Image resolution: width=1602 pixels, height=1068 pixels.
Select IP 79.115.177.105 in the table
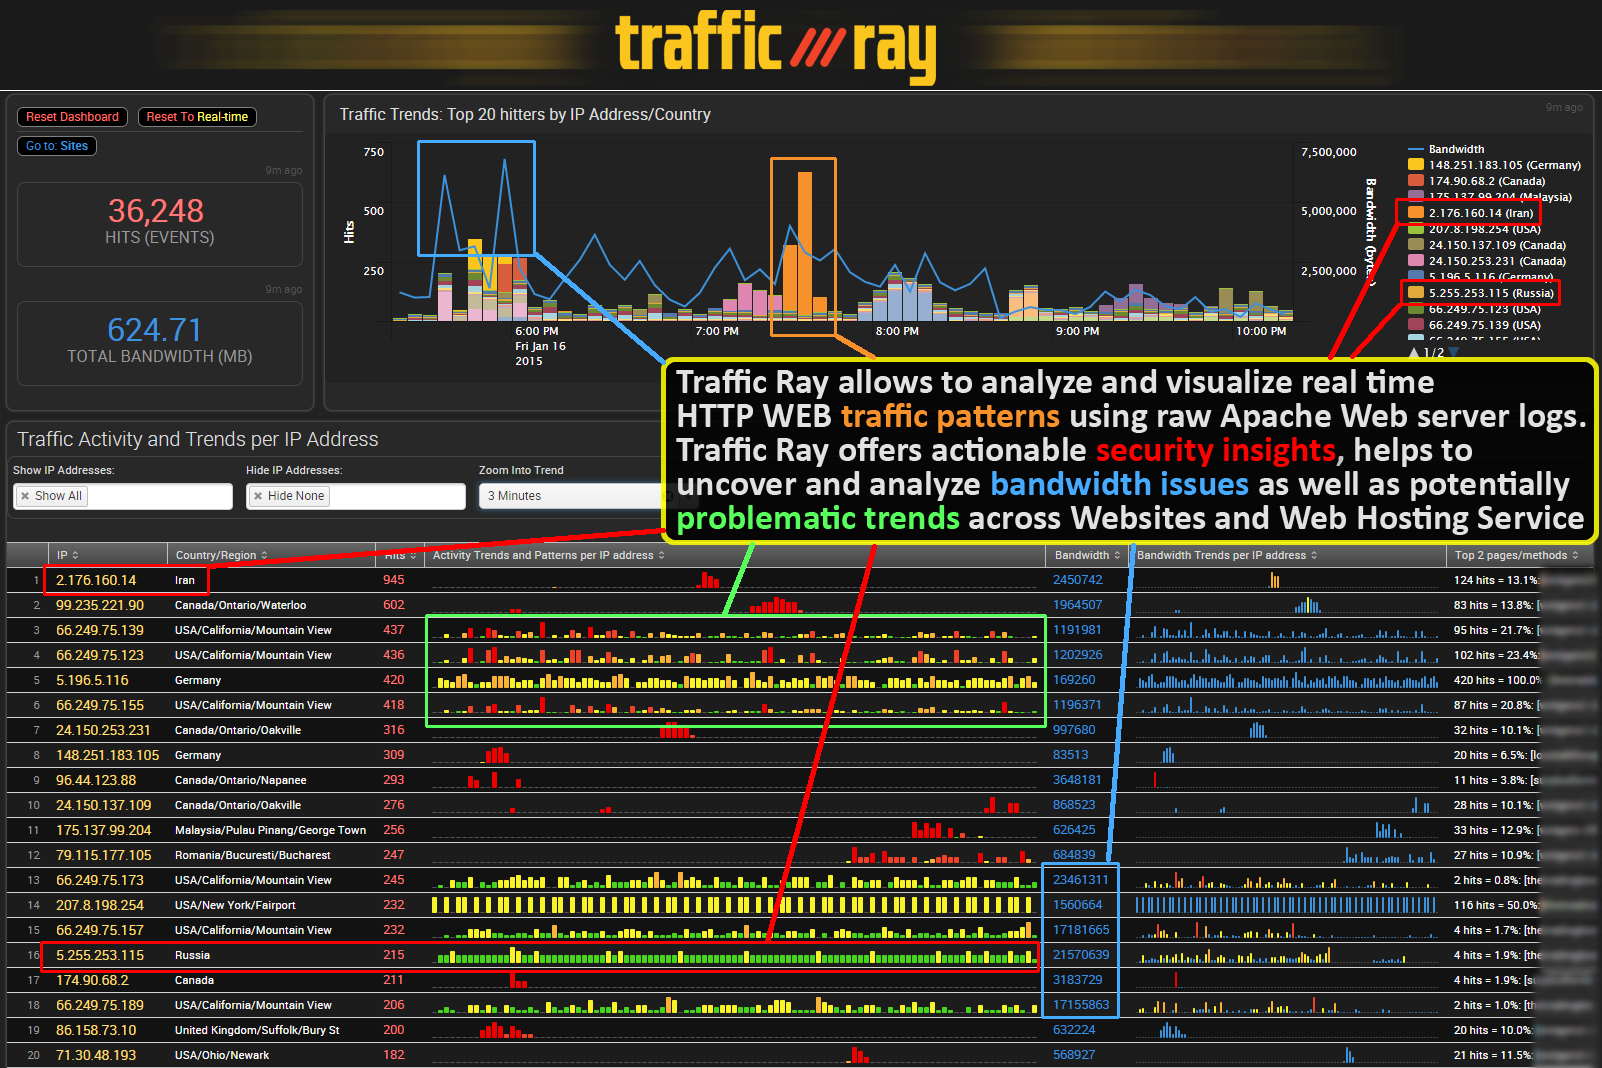pos(104,855)
